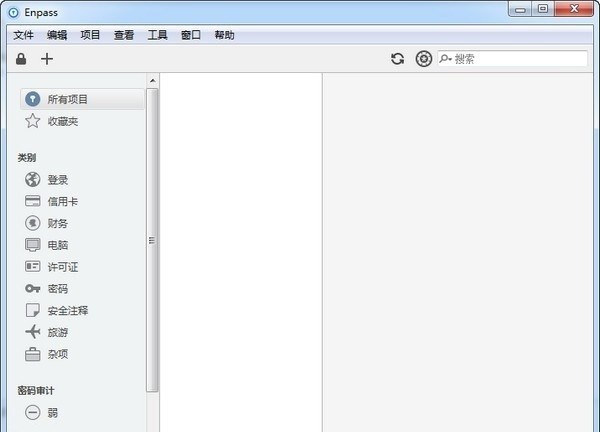Click into the 搜索 search field
The width and height of the screenshot is (600, 432).
coord(512,59)
